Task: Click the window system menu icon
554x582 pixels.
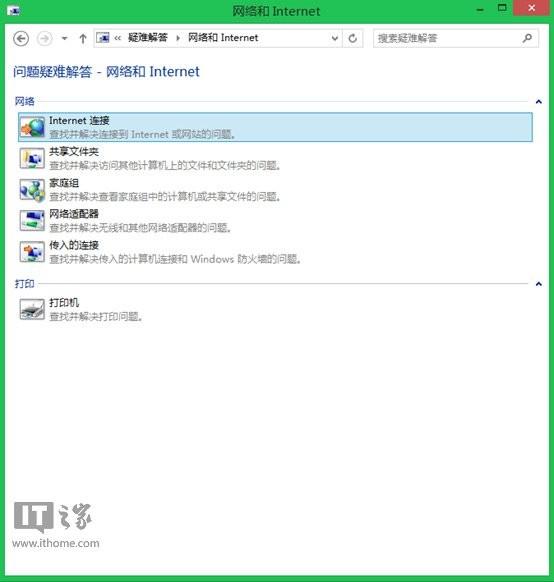Action: (x=14, y=11)
